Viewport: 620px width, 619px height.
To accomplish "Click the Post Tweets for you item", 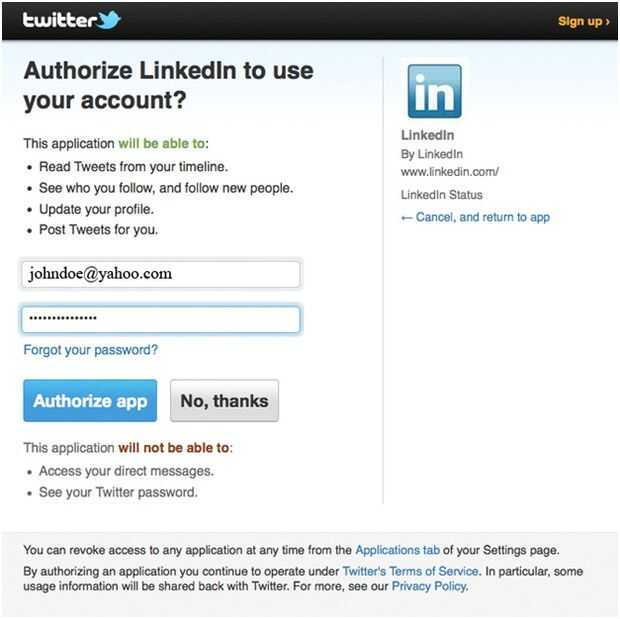I will [x=98, y=230].
